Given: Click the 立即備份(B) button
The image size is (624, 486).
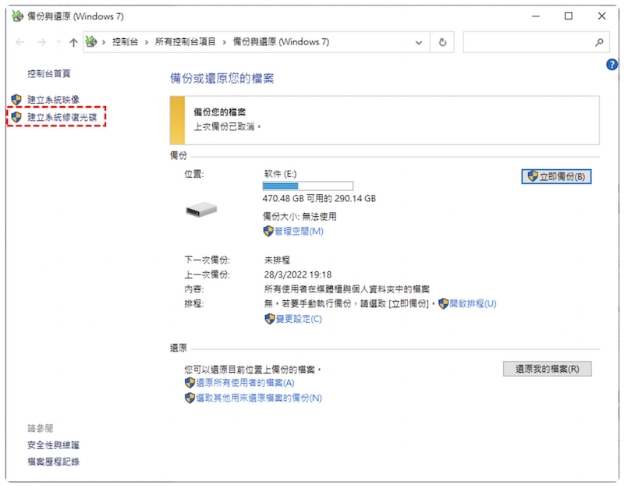Looking at the screenshot, I should [556, 176].
